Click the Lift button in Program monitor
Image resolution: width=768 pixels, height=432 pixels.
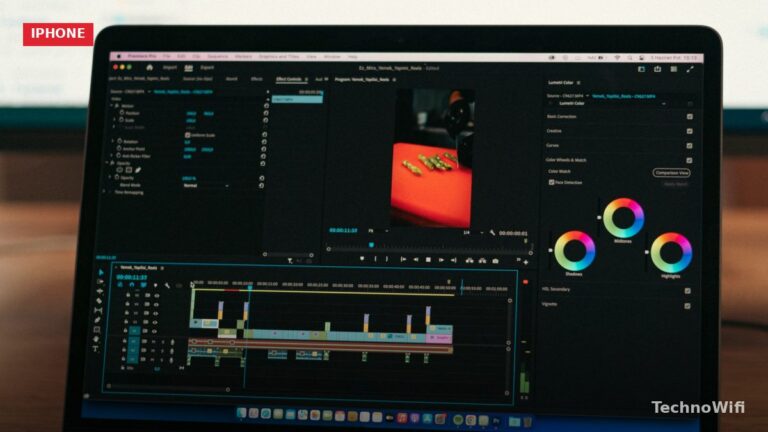[469, 261]
